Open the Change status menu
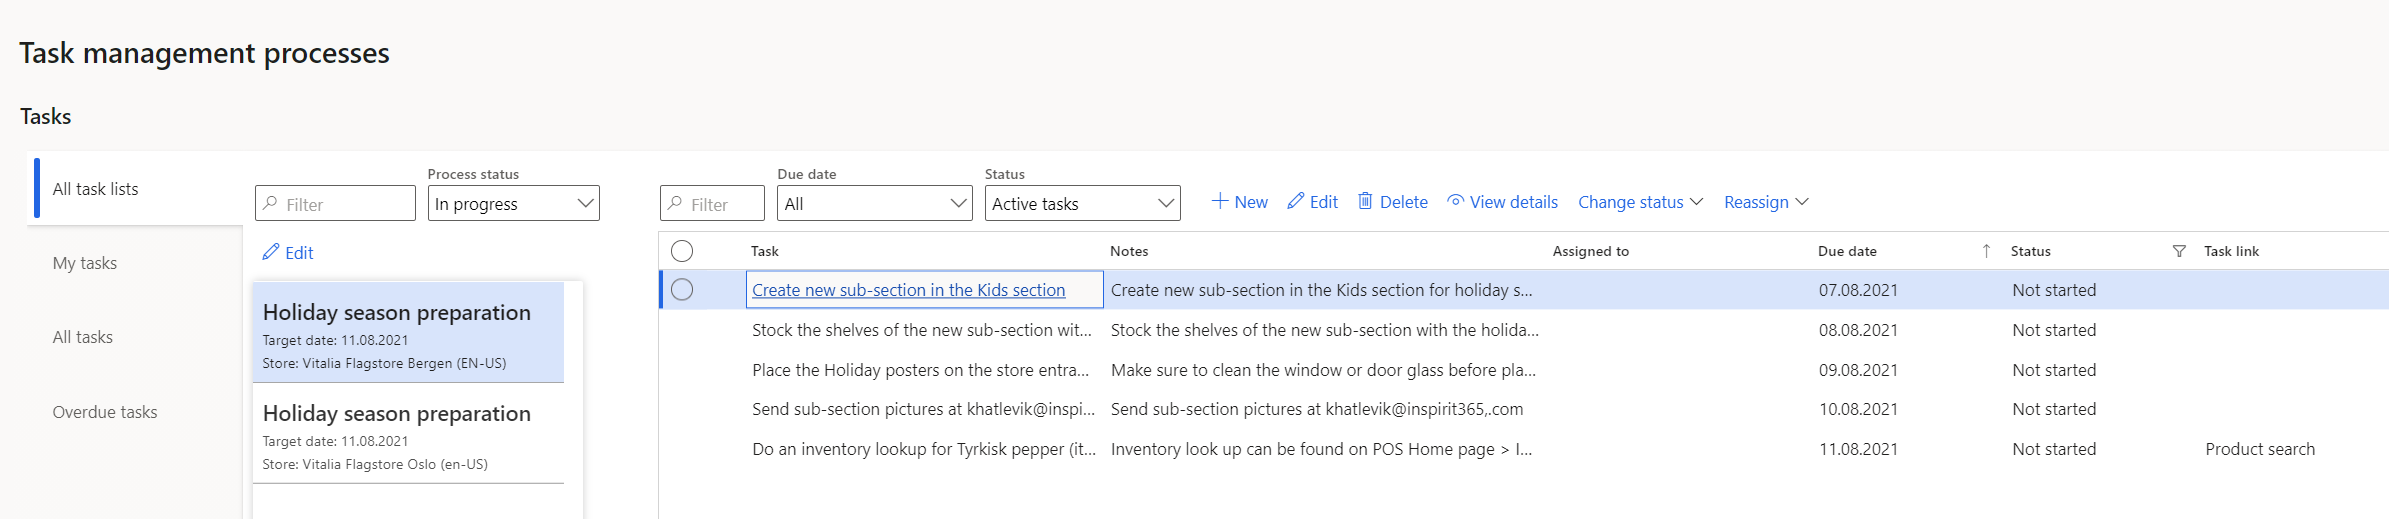 coord(1640,202)
